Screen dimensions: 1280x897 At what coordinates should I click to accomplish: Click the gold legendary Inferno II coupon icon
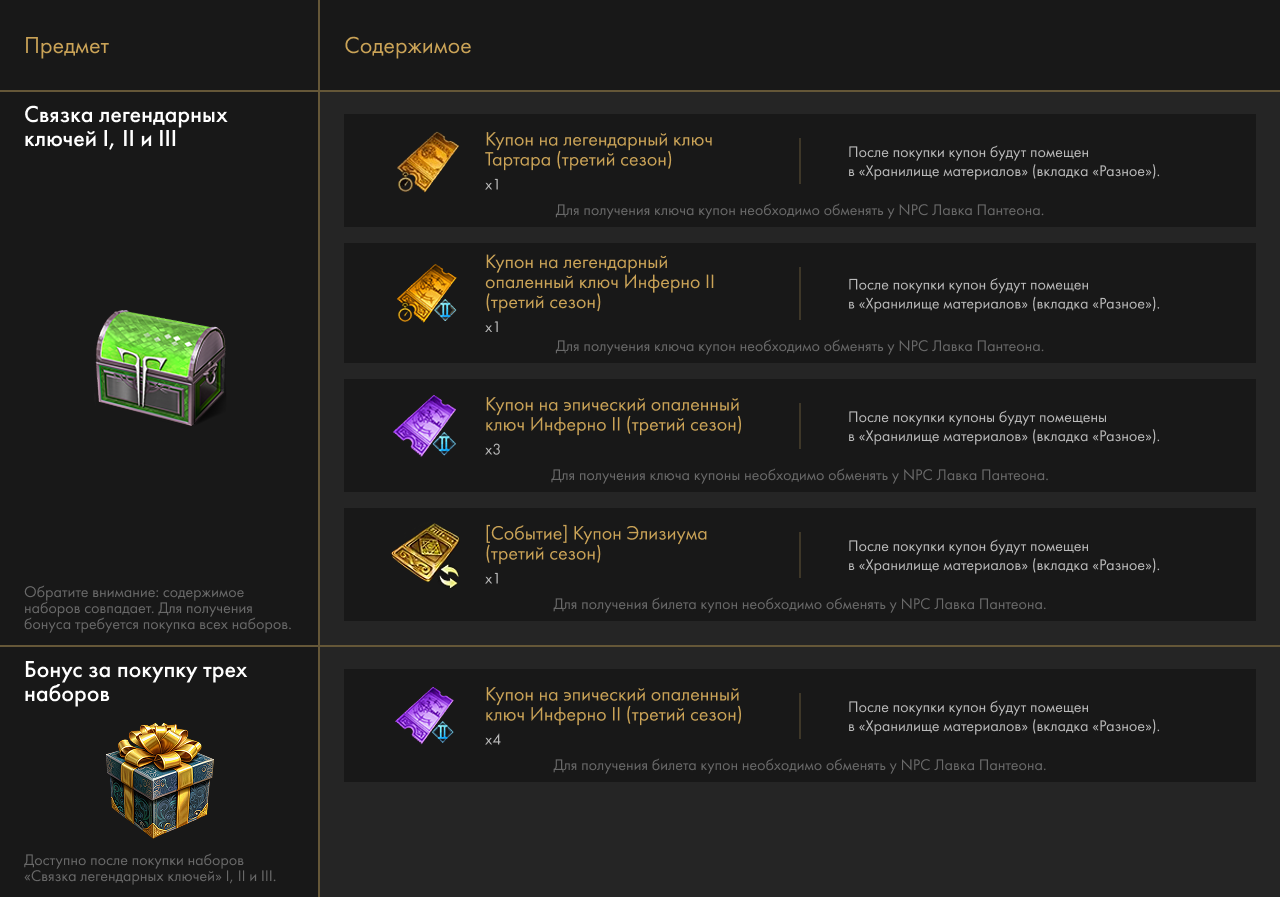pyautogui.click(x=426, y=294)
